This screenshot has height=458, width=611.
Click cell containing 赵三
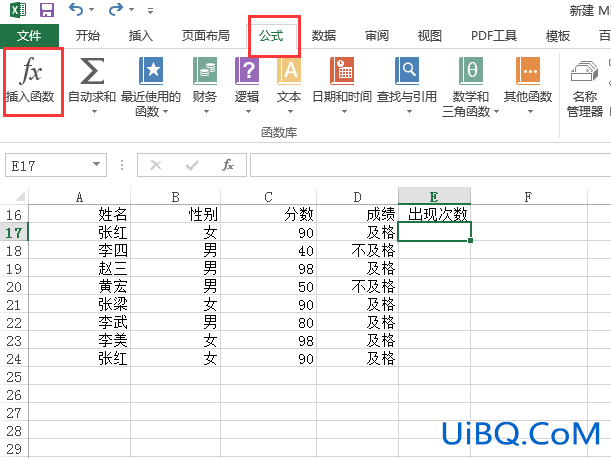(79, 268)
